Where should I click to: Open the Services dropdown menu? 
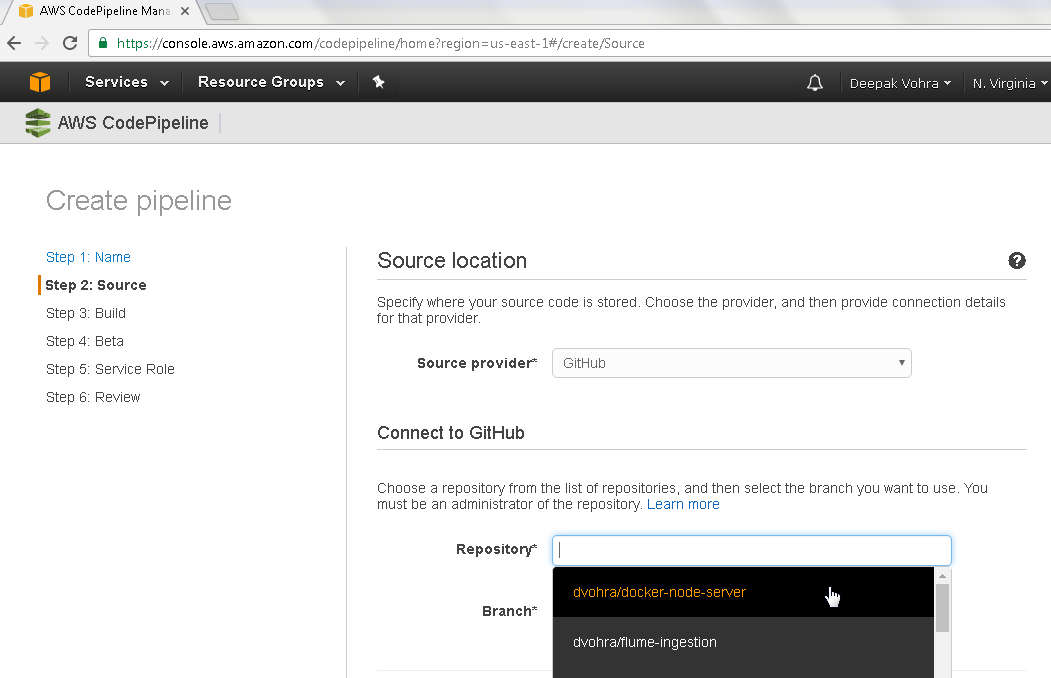127,82
